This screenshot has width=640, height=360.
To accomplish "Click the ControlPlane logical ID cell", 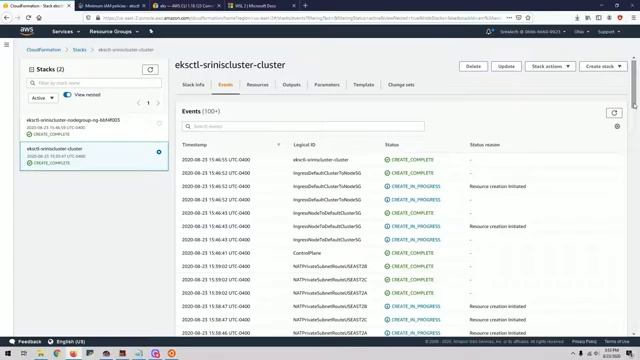I will coord(307,253).
